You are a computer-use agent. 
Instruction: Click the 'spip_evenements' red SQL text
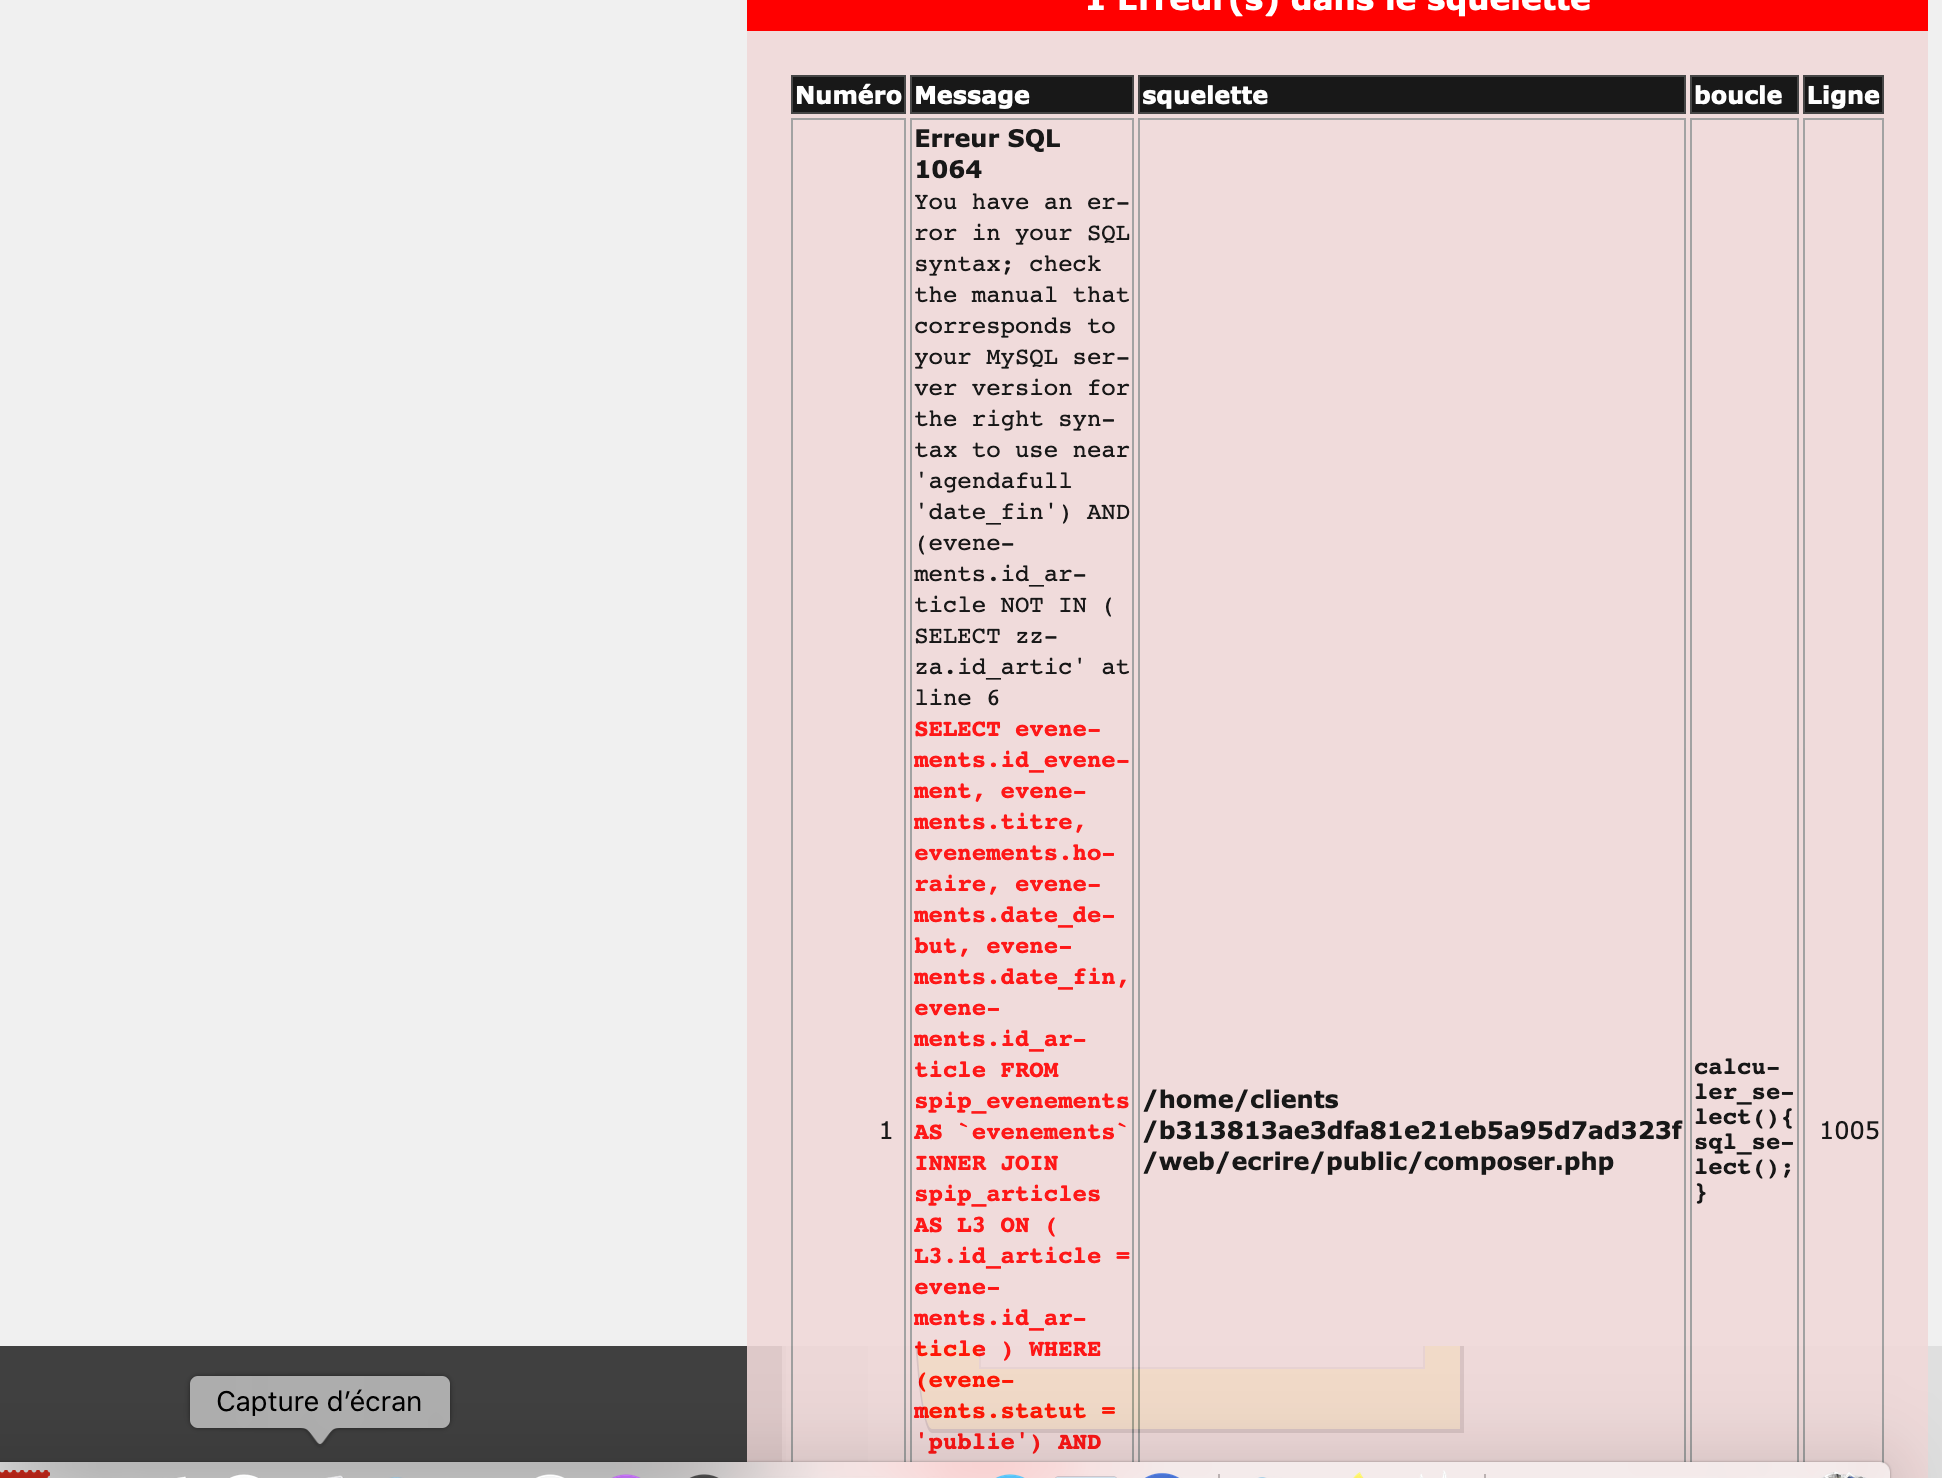[x=1021, y=1101]
